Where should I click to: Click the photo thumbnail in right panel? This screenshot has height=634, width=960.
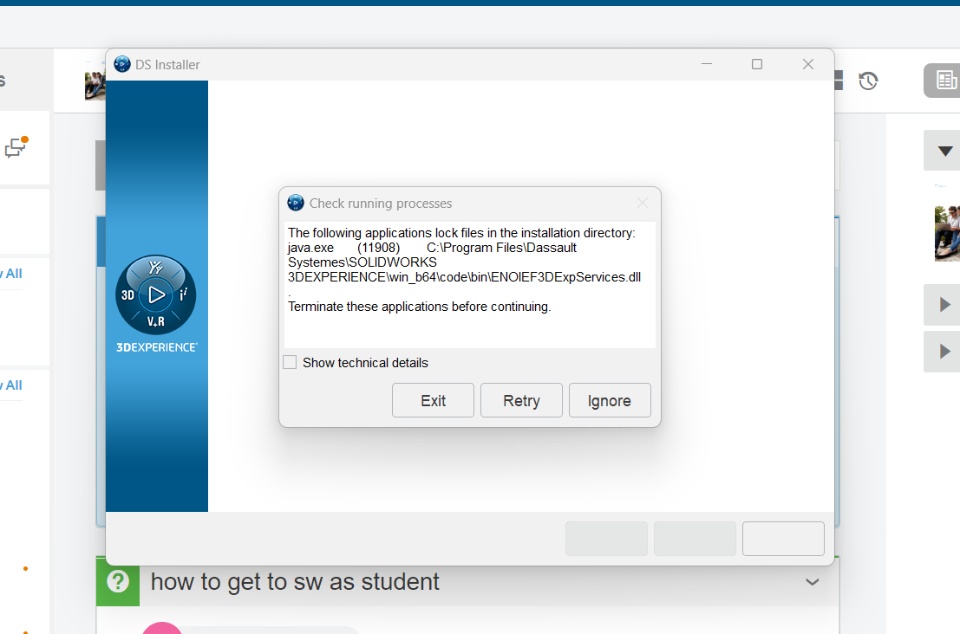(x=947, y=233)
